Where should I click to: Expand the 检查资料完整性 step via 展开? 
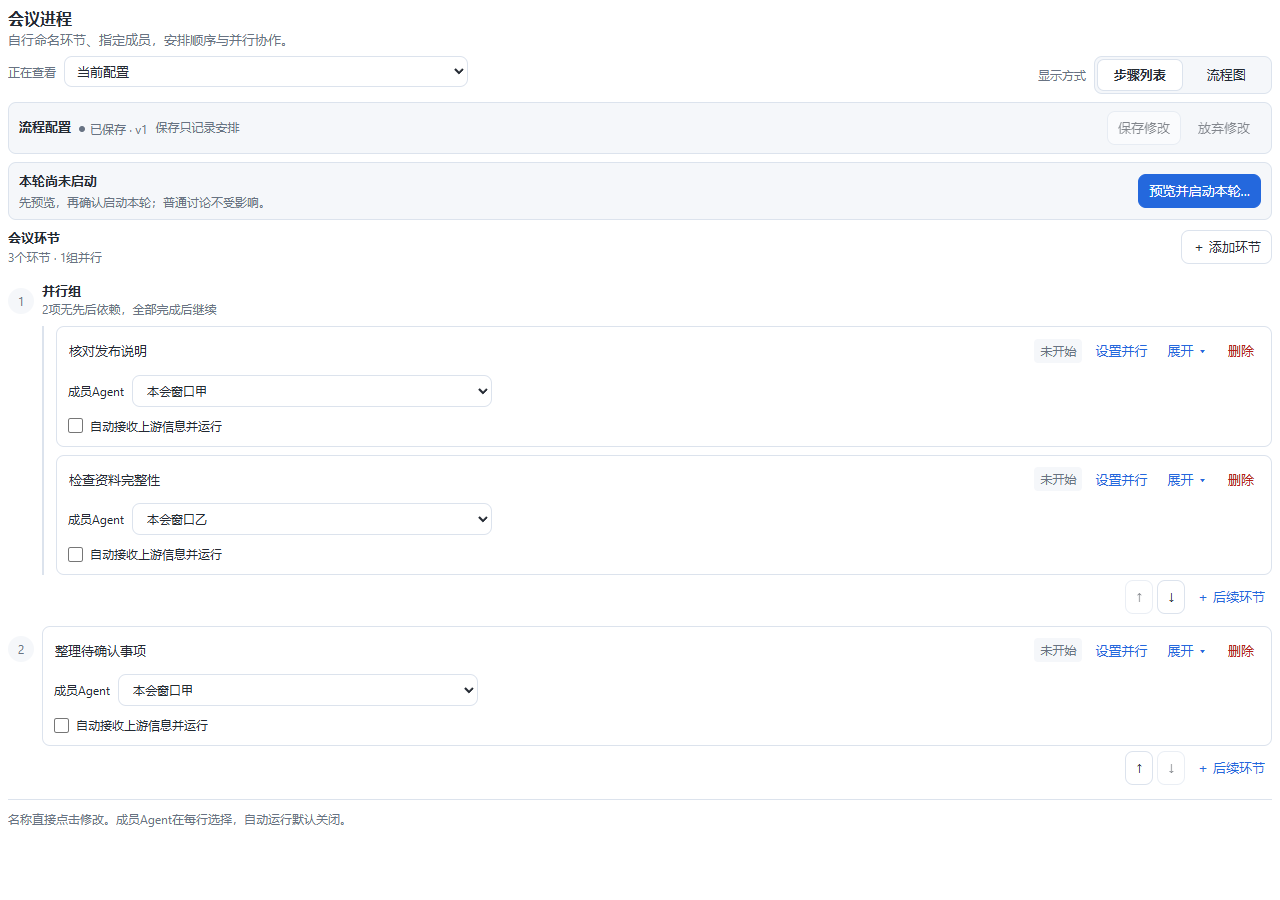pos(1187,480)
